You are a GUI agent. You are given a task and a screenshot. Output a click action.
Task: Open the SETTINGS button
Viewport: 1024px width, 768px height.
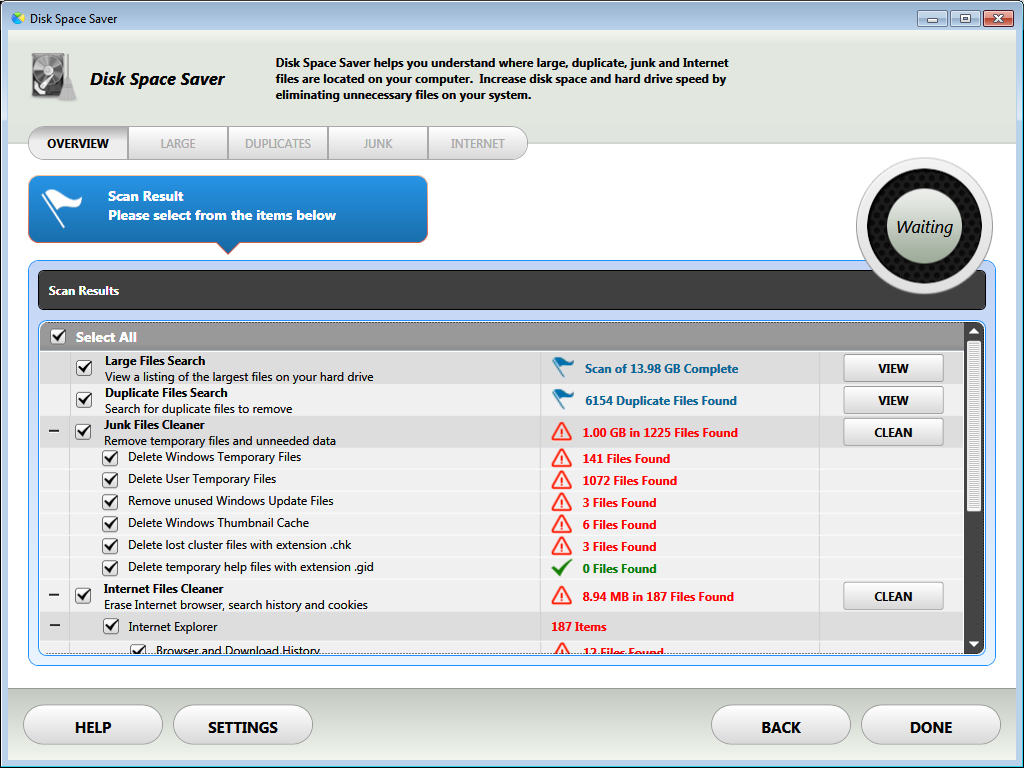coord(243,727)
